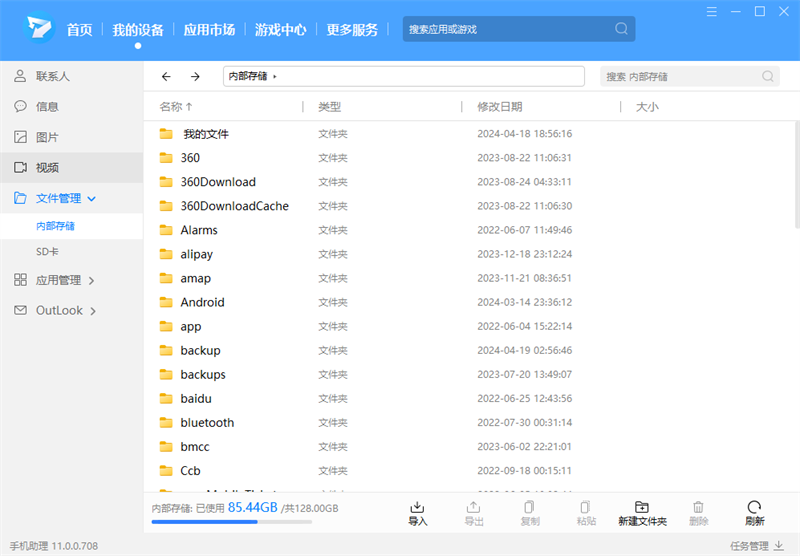The width and height of the screenshot is (800, 556).
Task: Select the 360 folder row
Action: (469, 158)
